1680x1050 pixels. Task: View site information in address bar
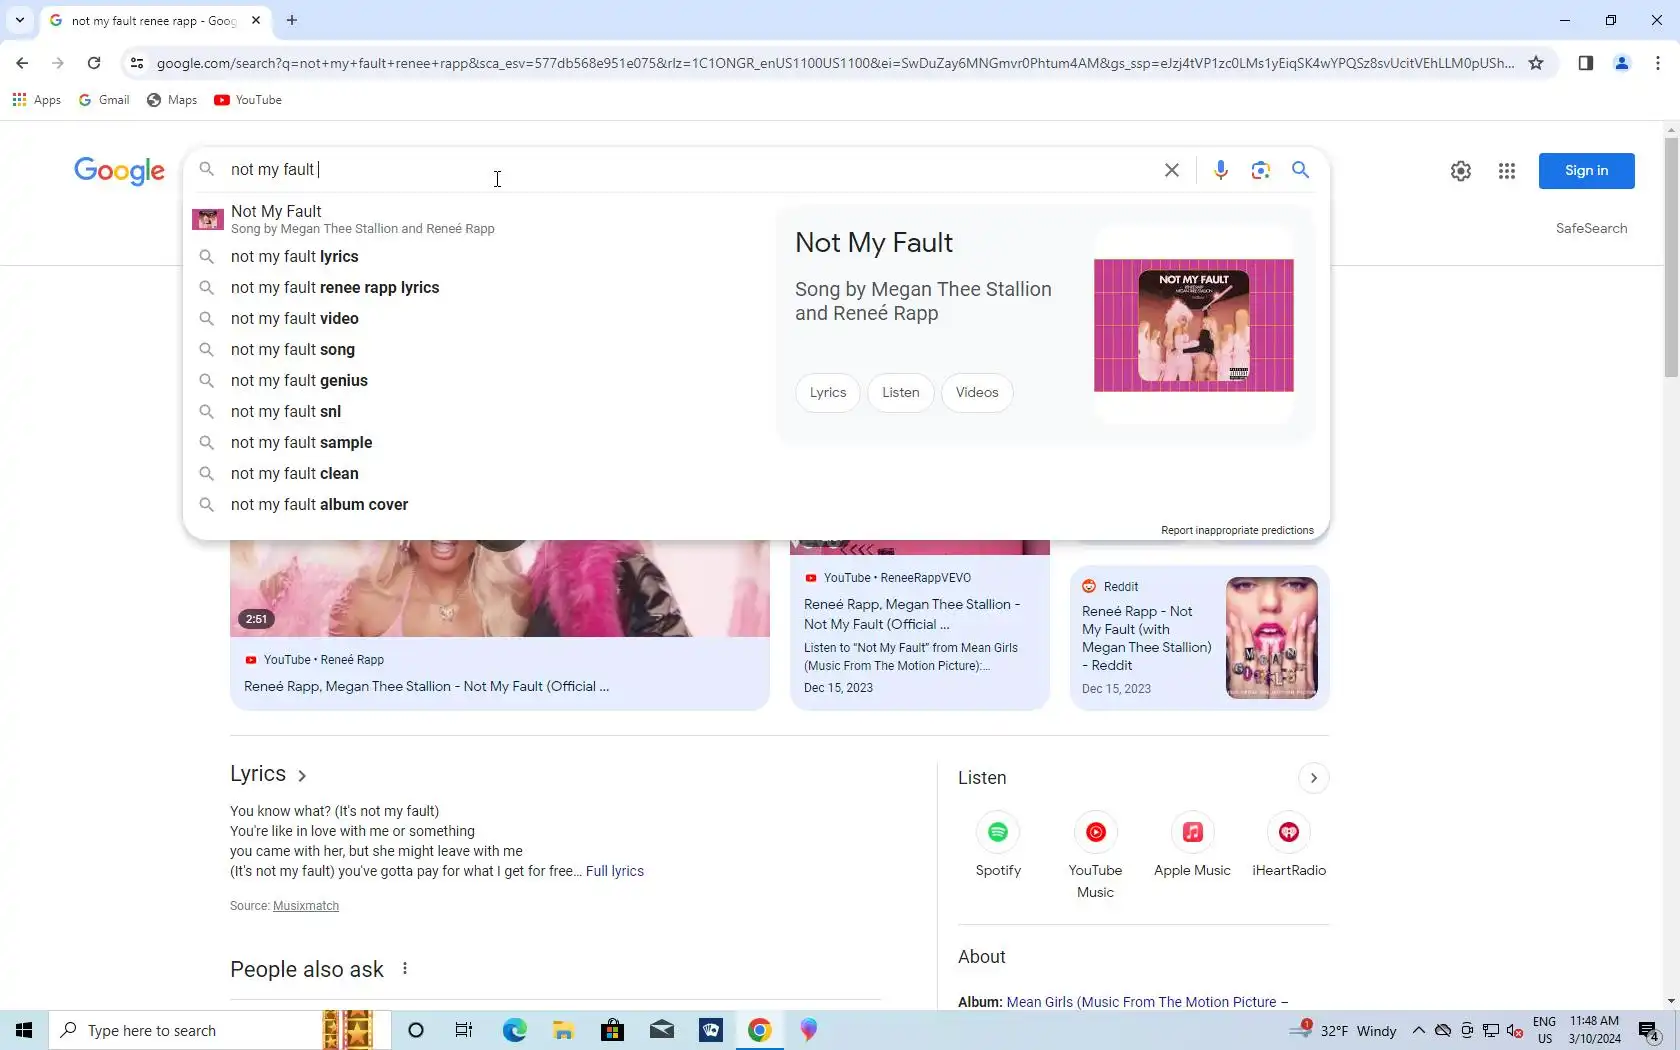tap(137, 63)
